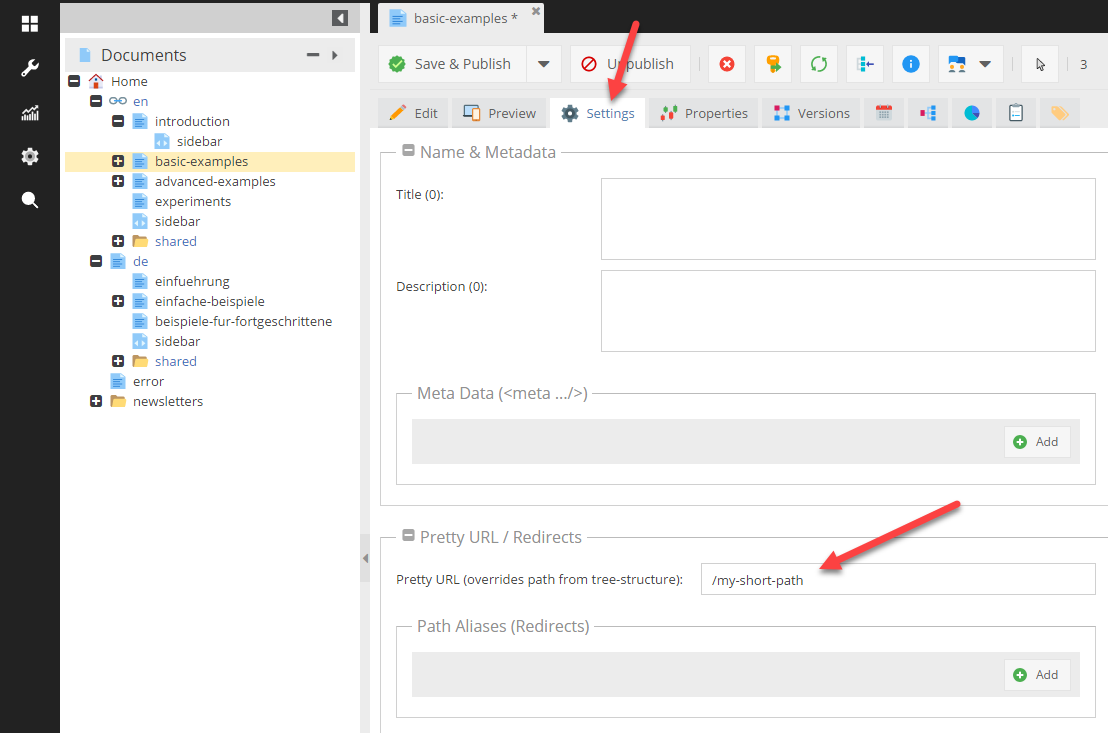Open the tags tab icon
The width and height of the screenshot is (1108, 733).
tap(1059, 113)
